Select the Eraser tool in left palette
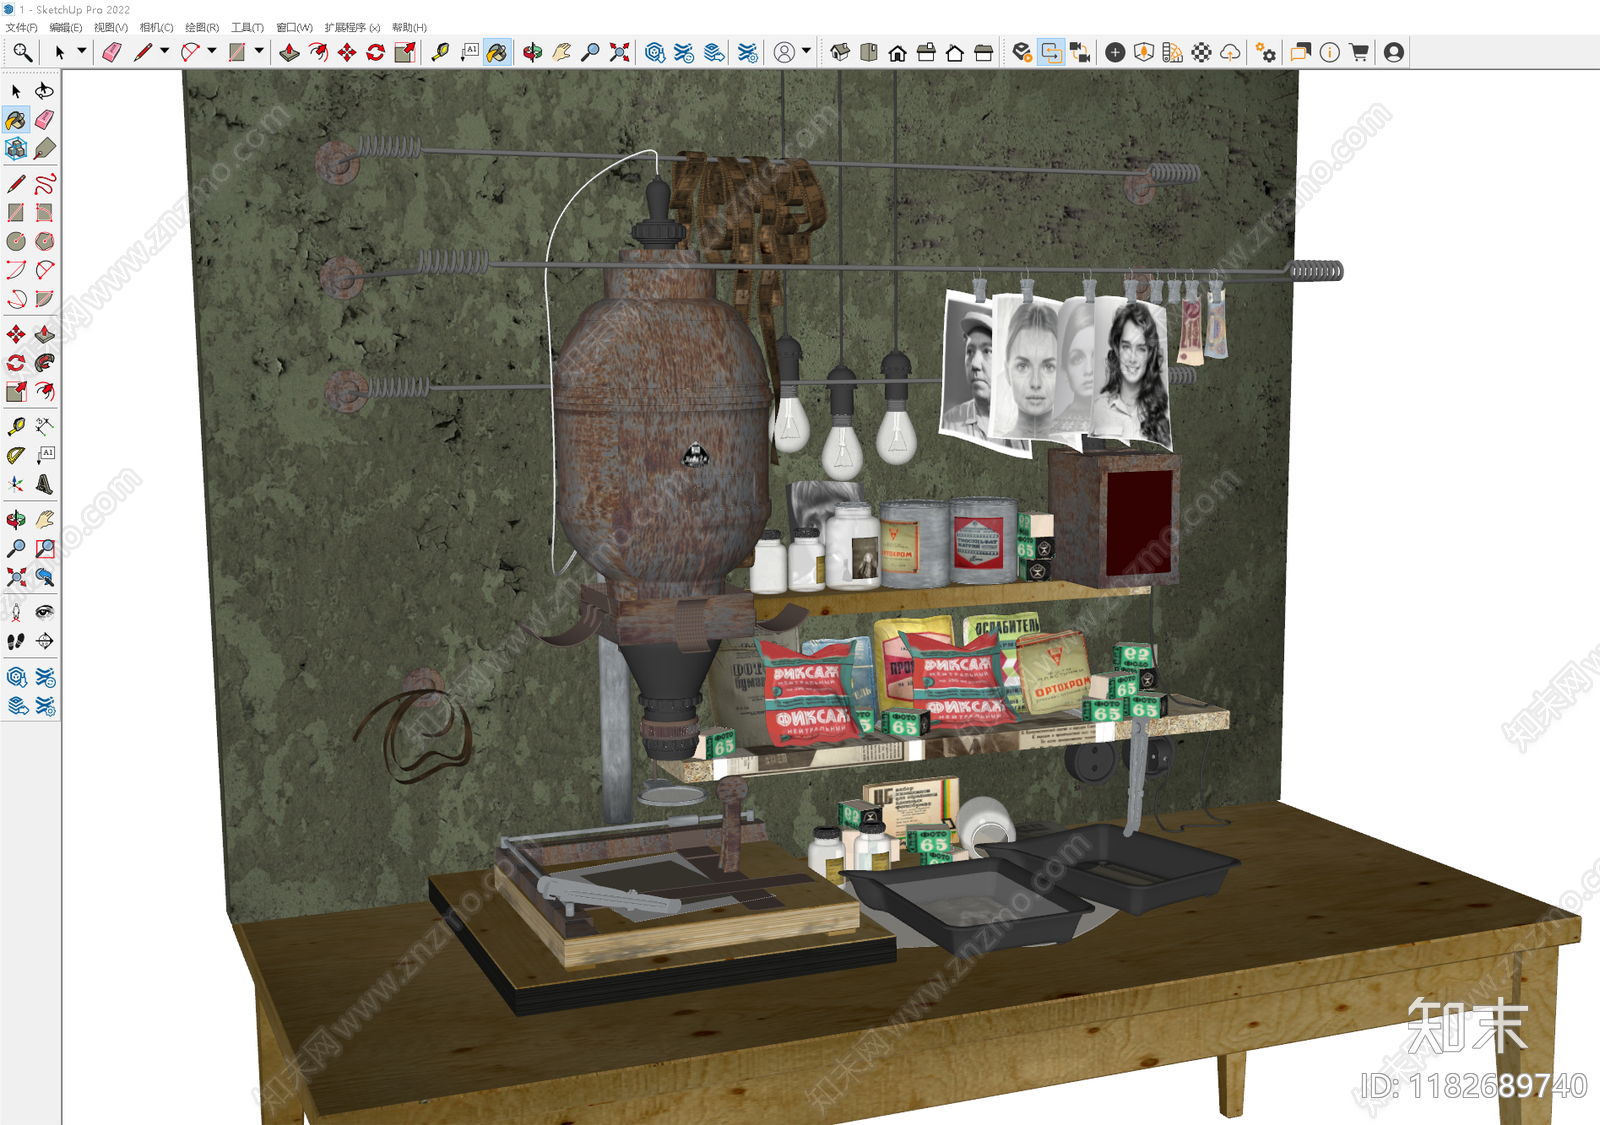The height and width of the screenshot is (1125, 1600). [x=45, y=120]
